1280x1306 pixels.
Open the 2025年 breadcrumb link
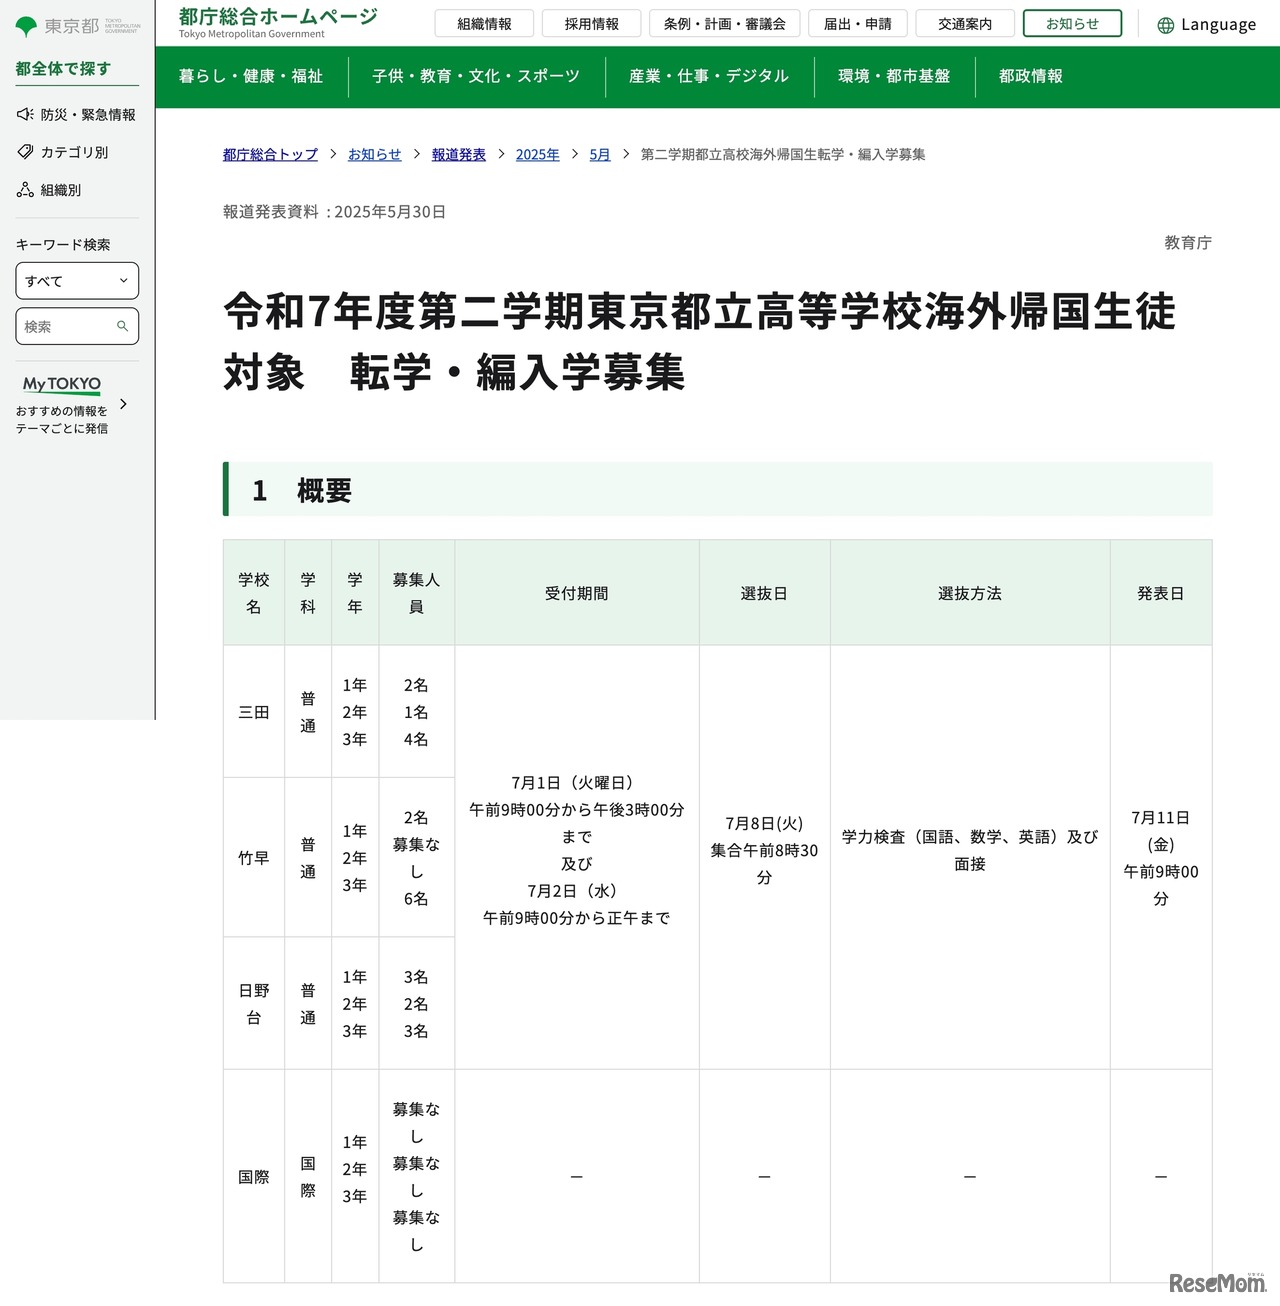point(537,154)
